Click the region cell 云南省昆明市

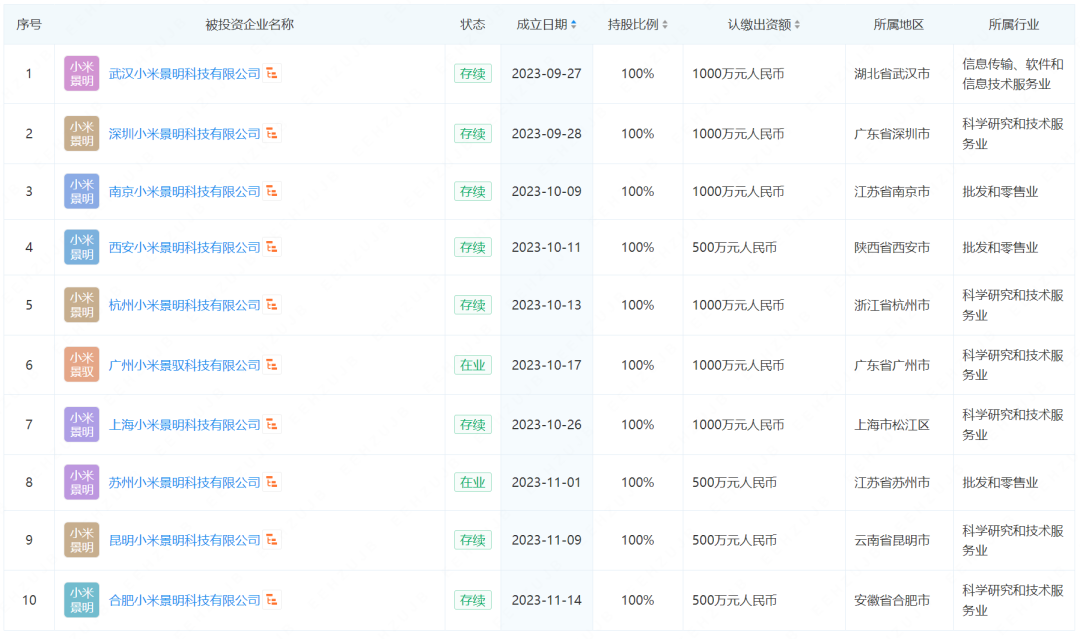892,541
